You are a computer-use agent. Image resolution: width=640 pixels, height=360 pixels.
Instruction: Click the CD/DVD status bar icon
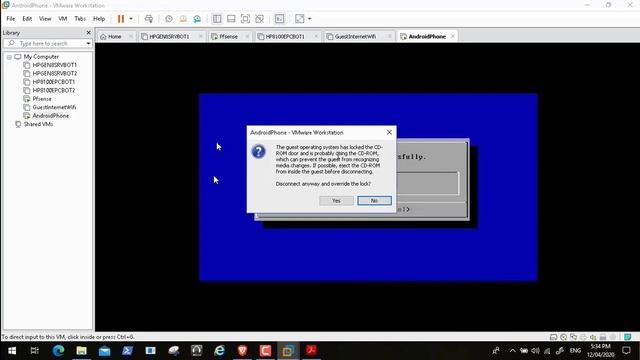[x=564, y=337]
